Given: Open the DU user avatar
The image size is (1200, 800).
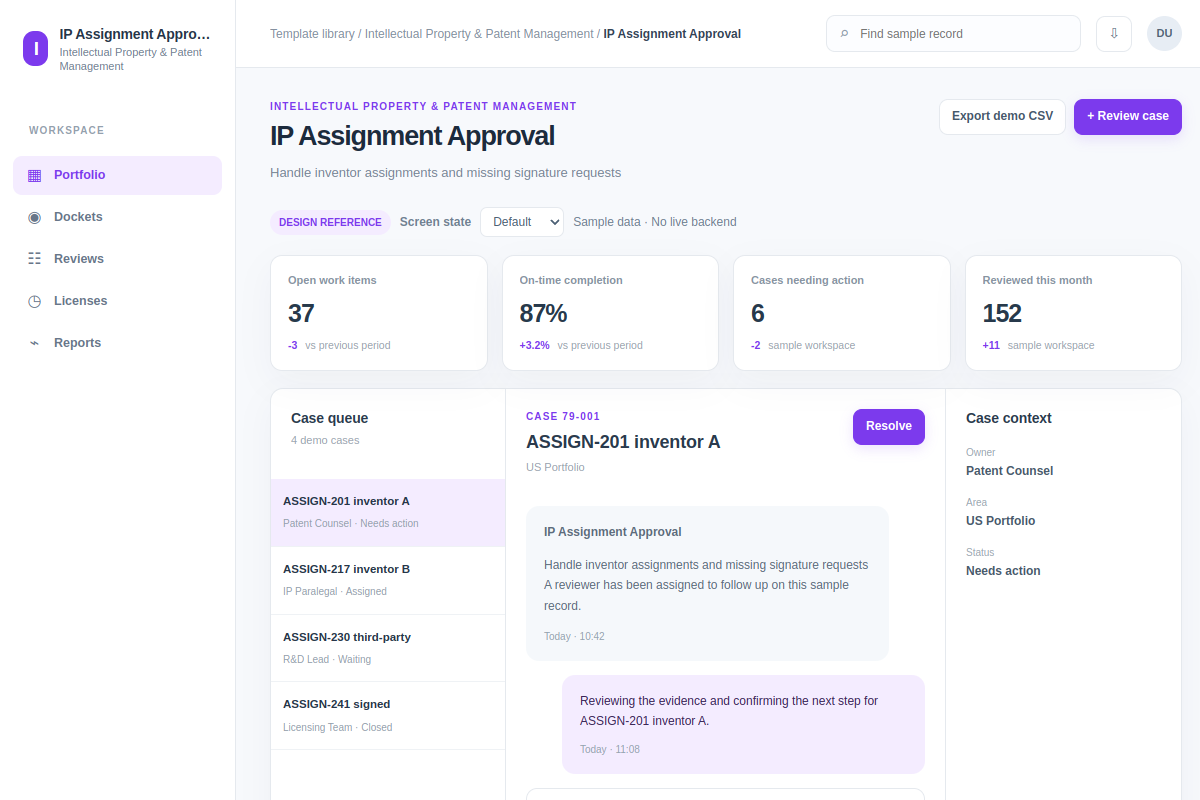Looking at the screenshot, I should click(1164, 33).
